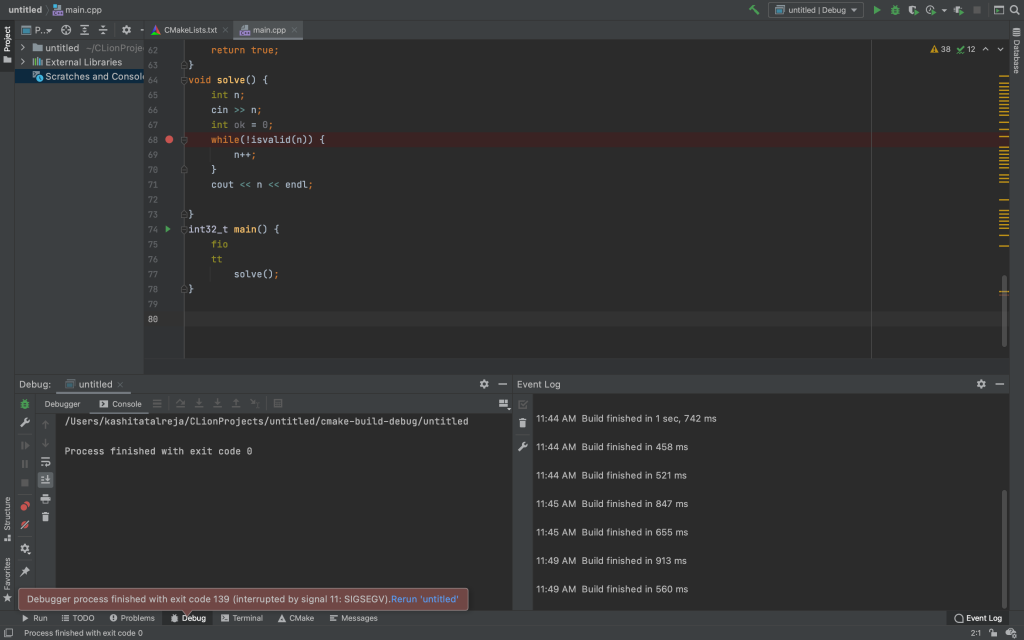Go to next highlighted error arrow
Image resolution: width=1024 pixels, height=640 pixels.
[x=1000, y=49]
